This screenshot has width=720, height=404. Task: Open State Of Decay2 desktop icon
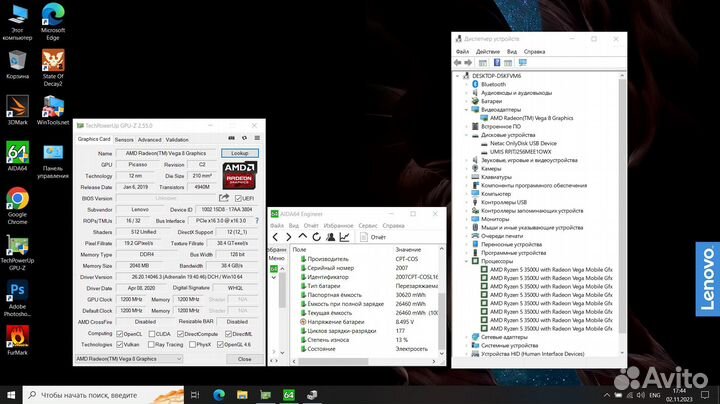coord(53,68)
